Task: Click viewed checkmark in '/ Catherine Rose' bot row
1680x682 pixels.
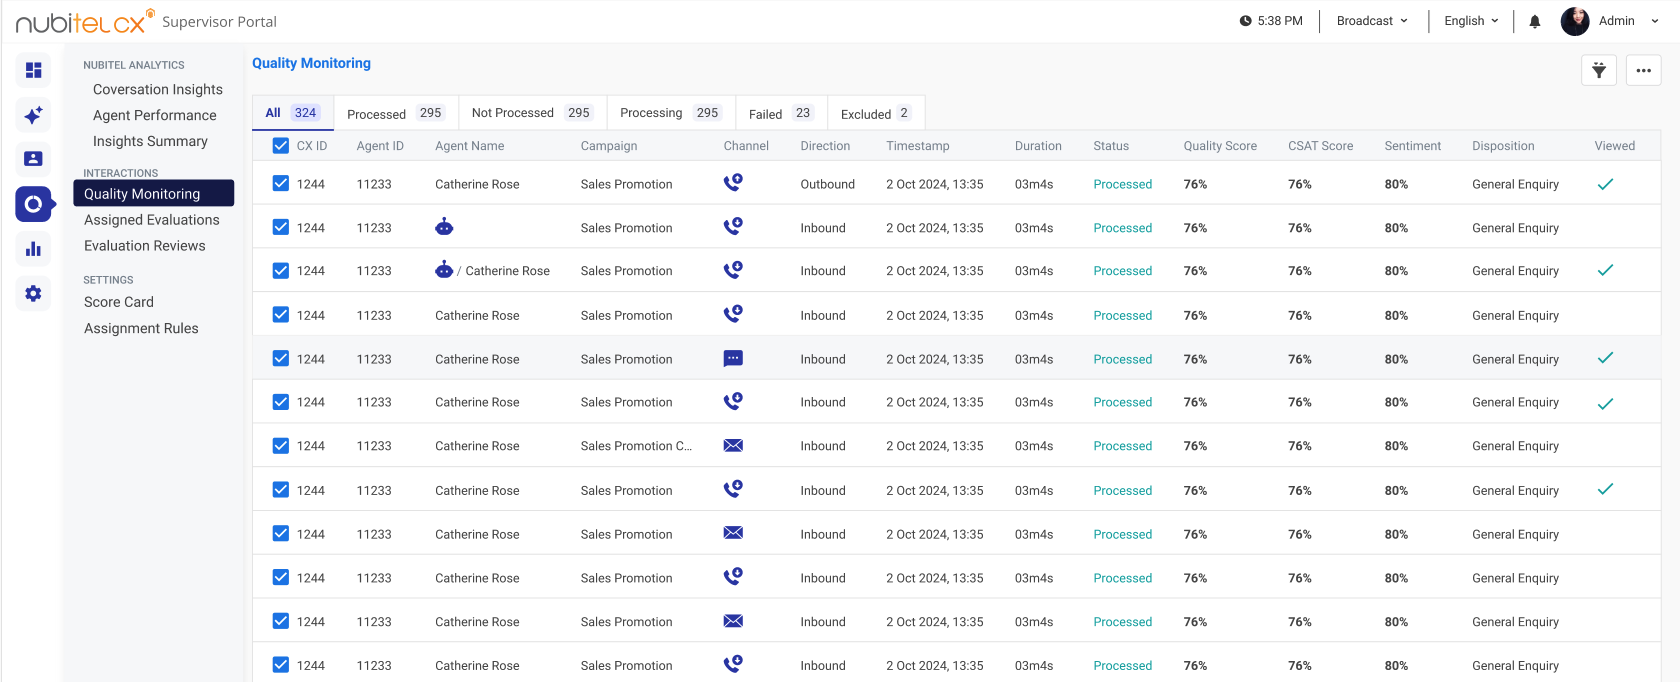Action: pos(1605,270)
